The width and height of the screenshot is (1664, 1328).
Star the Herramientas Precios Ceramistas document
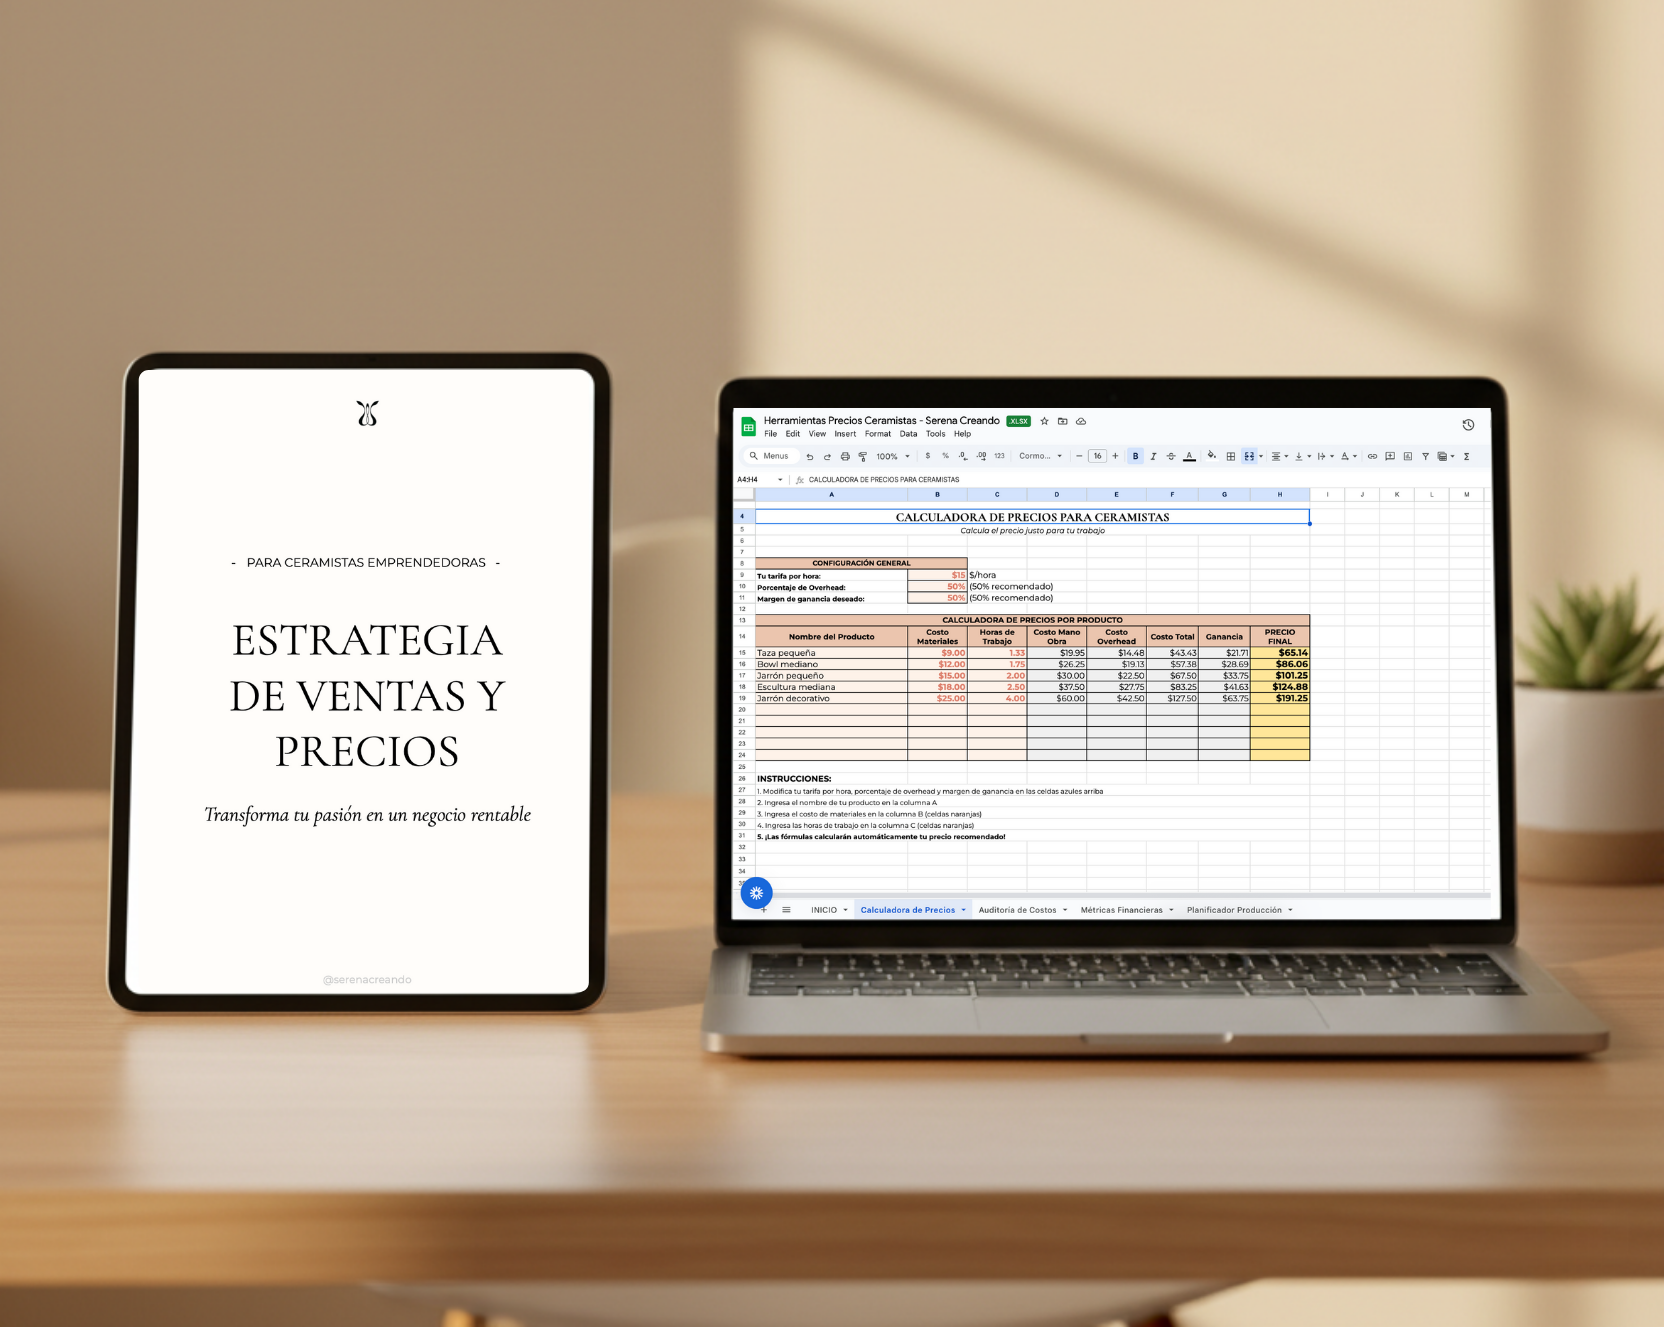pyautogui.click(x=1044, y=421)
